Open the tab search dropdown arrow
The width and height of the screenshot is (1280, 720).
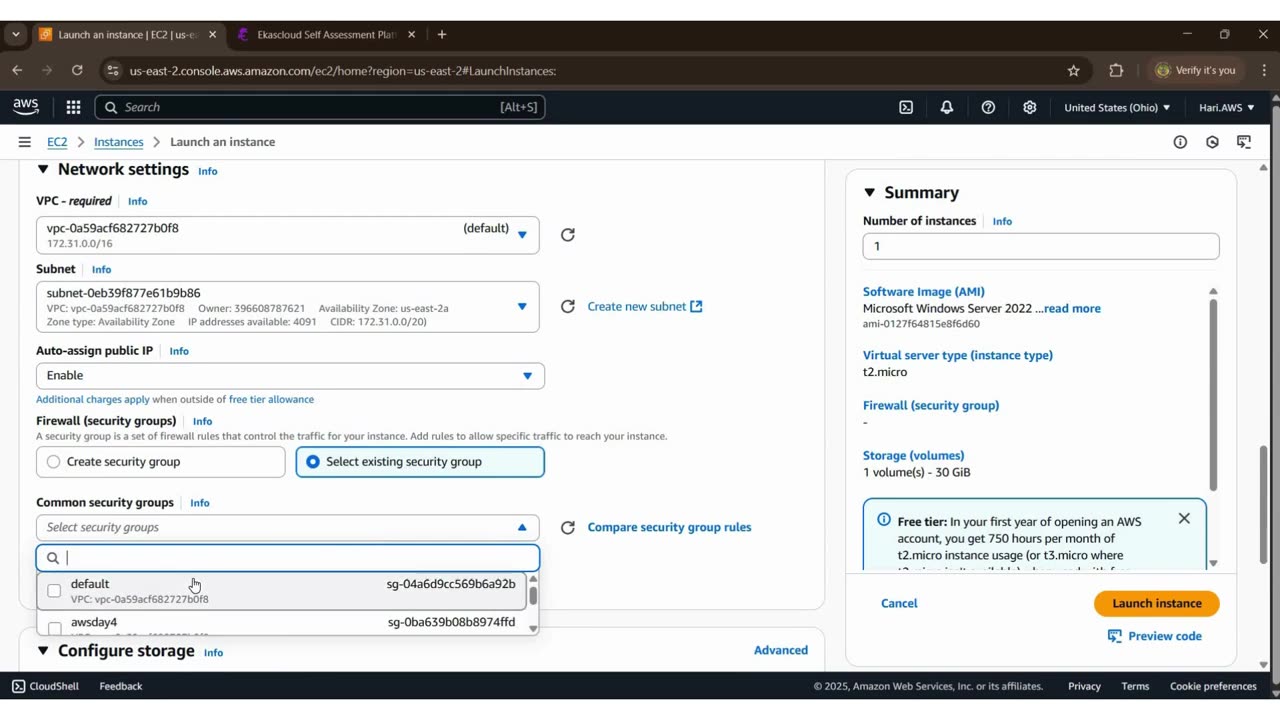pos(15,34)
